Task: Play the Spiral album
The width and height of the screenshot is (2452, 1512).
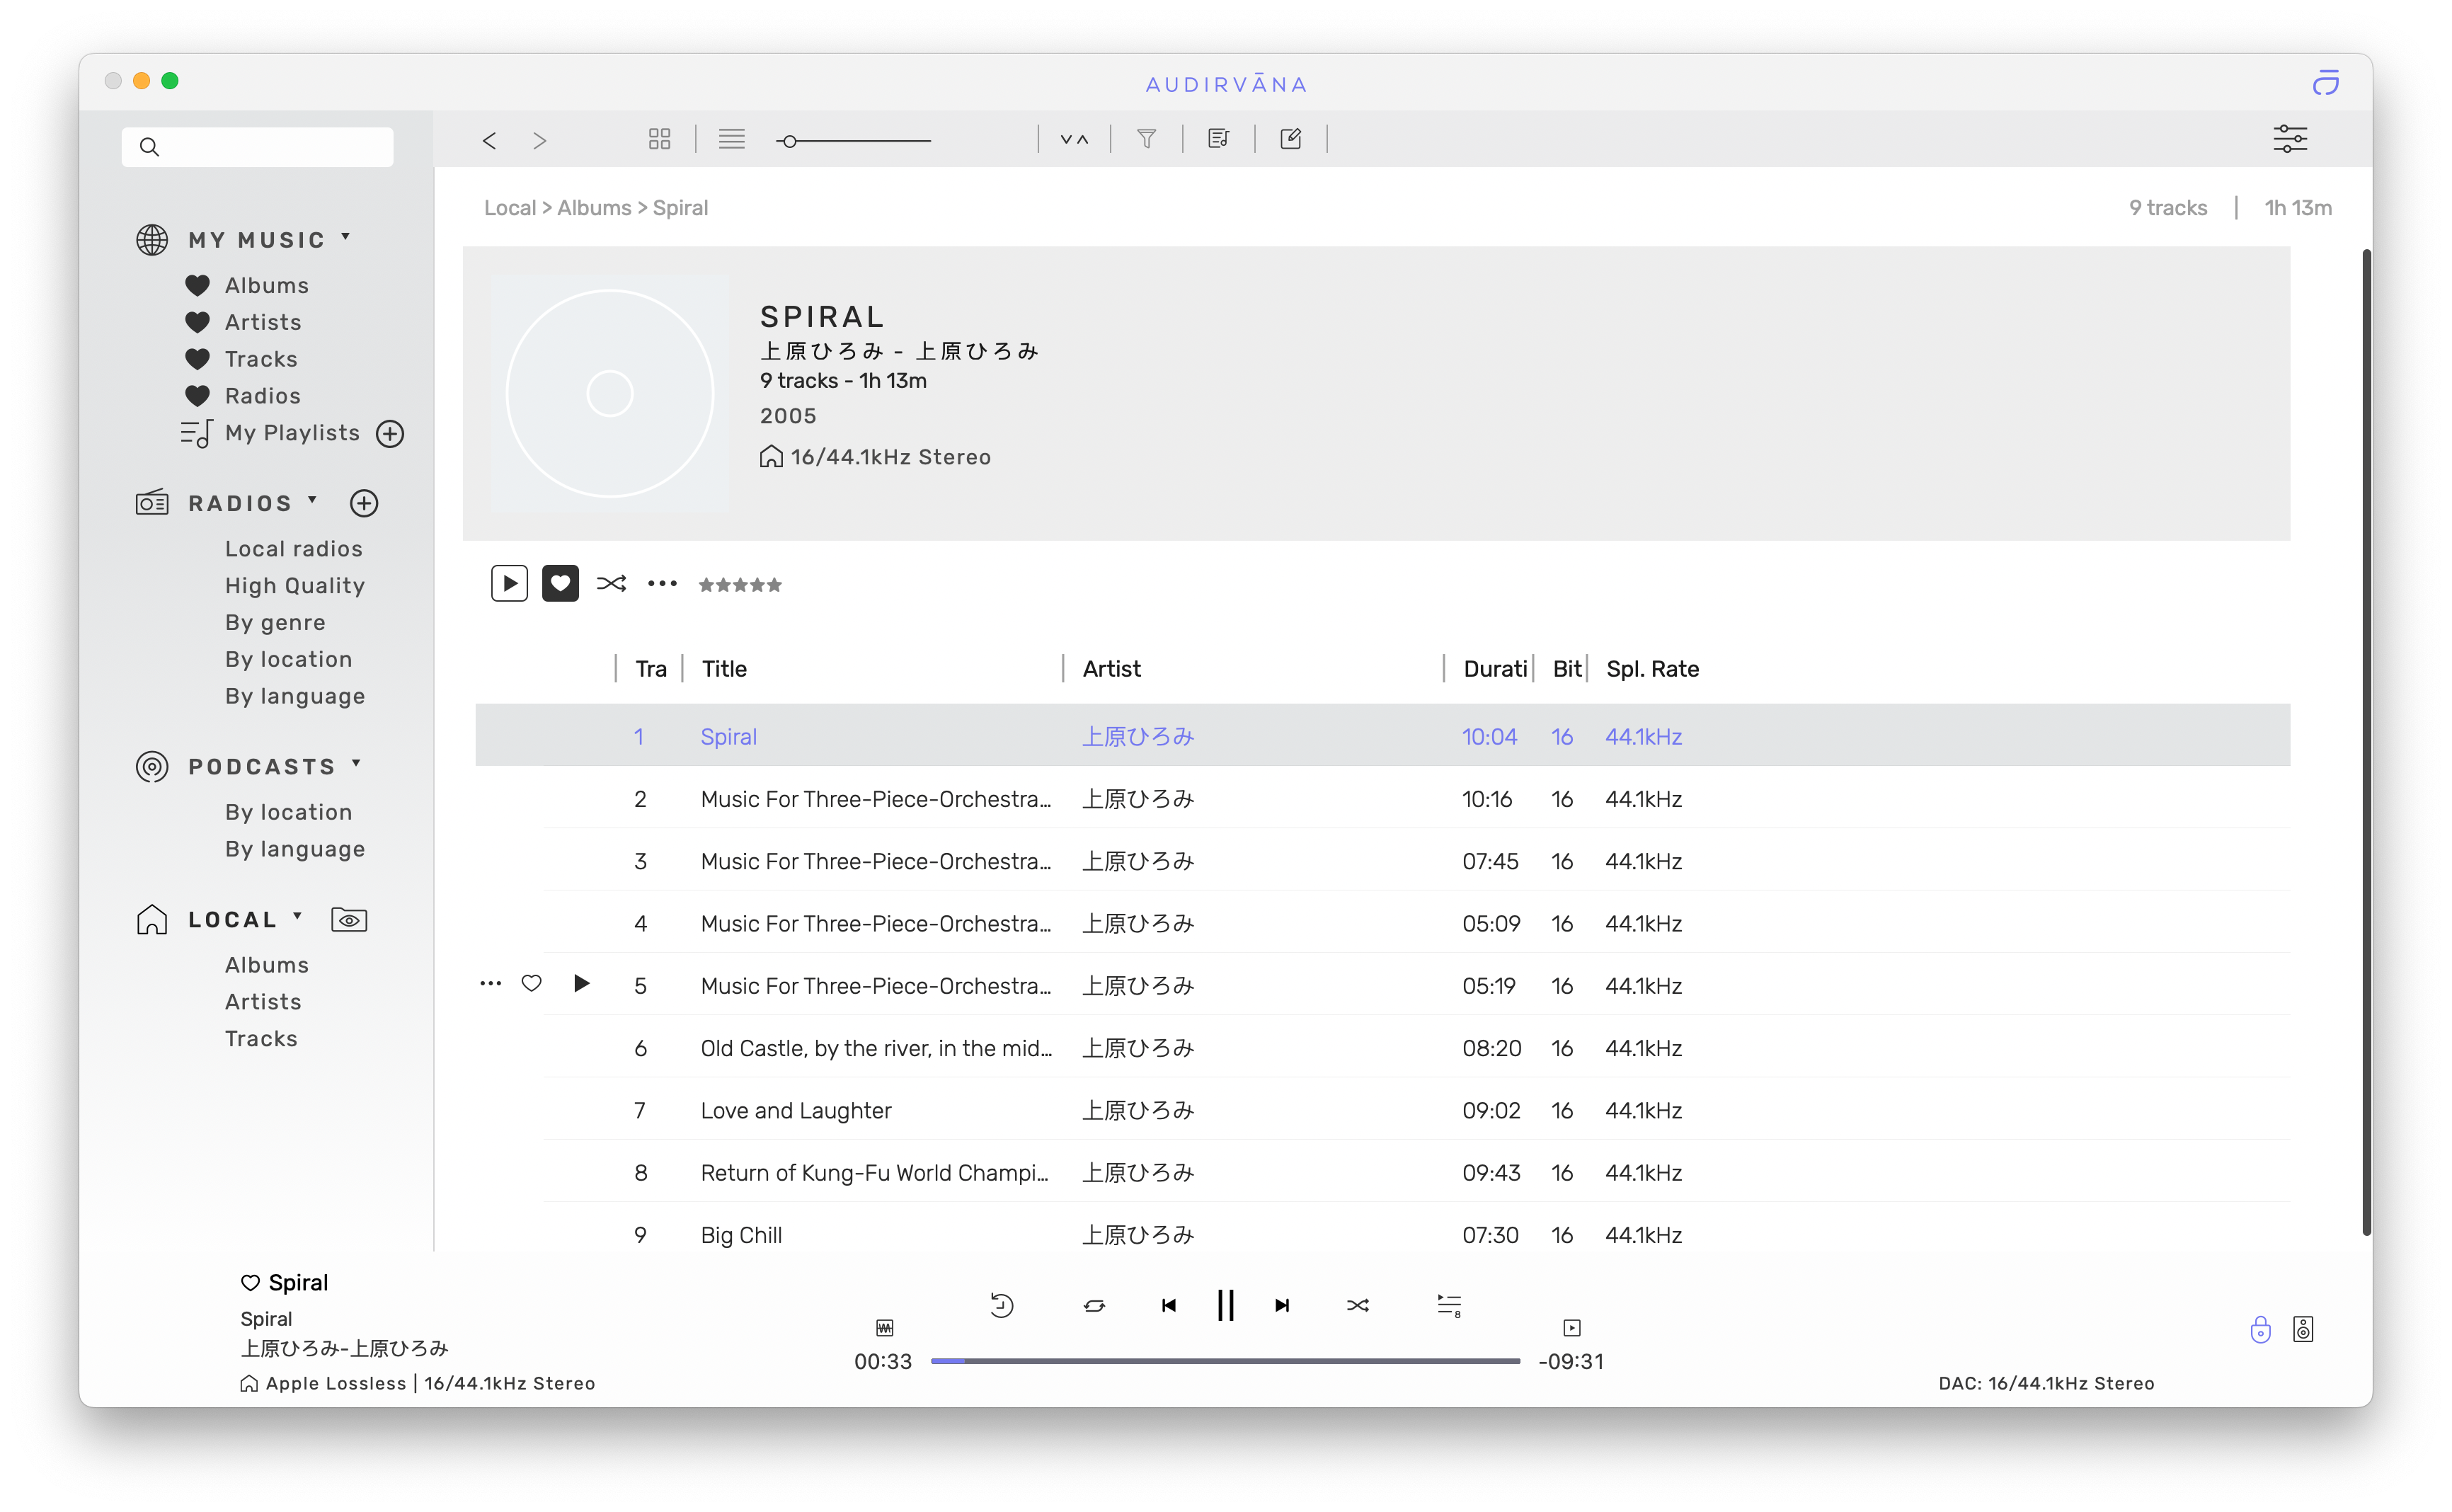Action: (x=509, y=584)
